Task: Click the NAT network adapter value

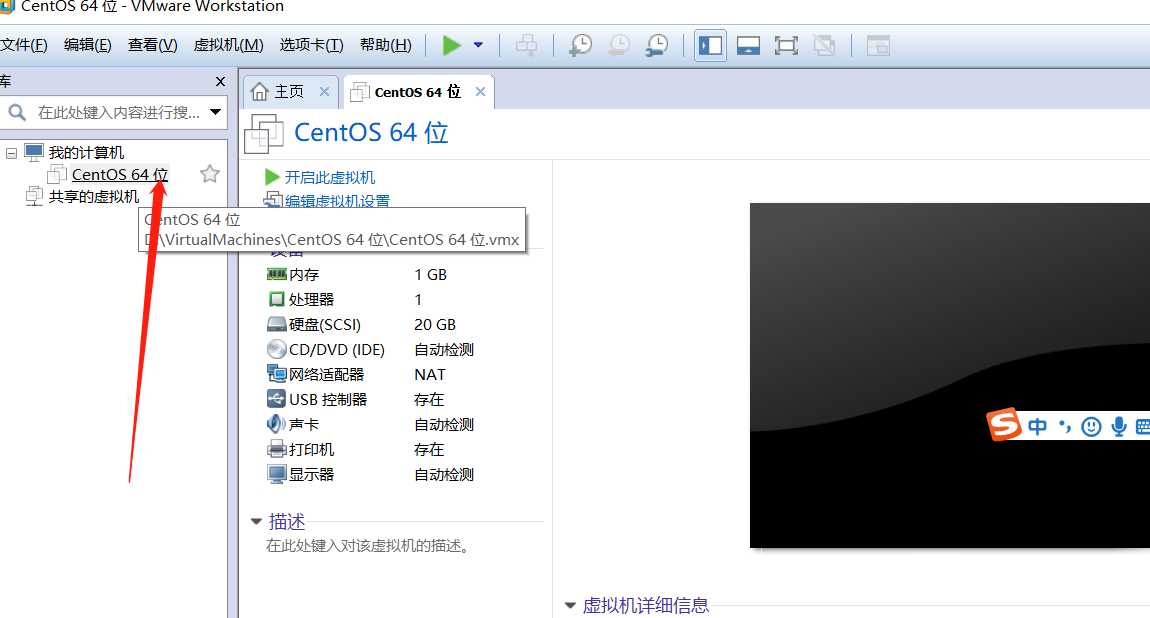Action: (430, 375)
